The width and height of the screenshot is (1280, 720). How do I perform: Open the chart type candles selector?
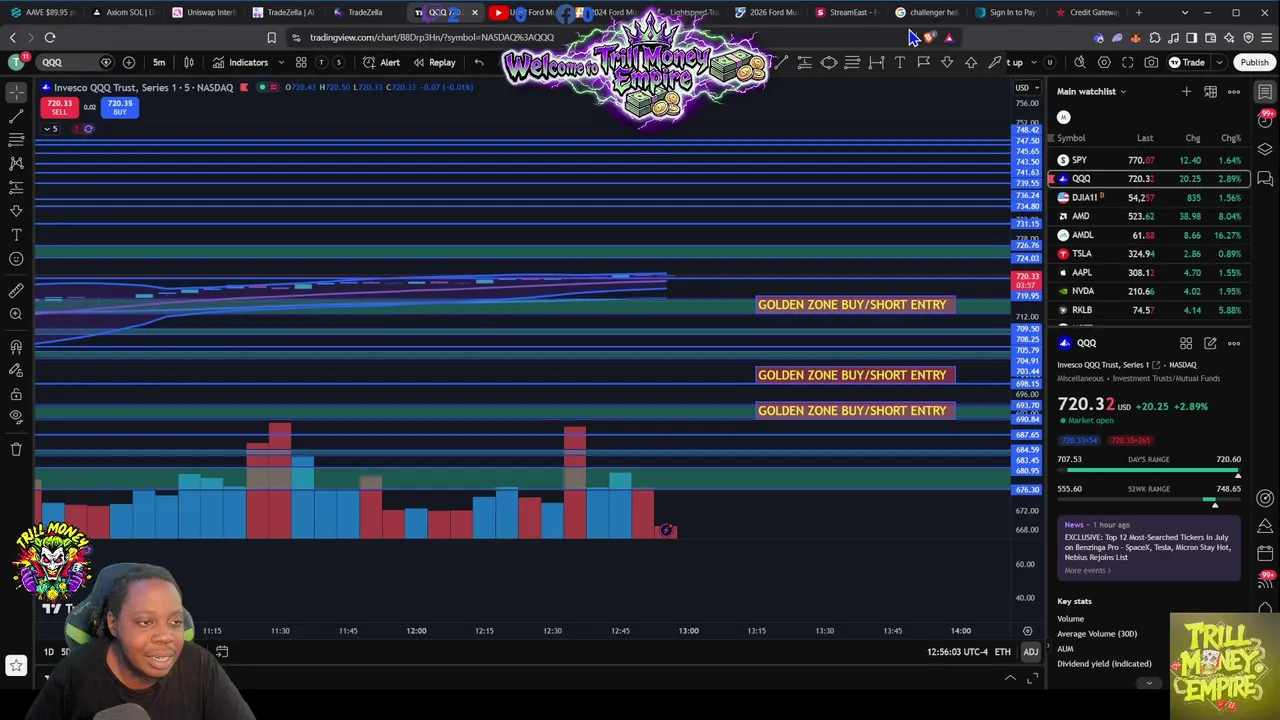[x=189, y=62]
